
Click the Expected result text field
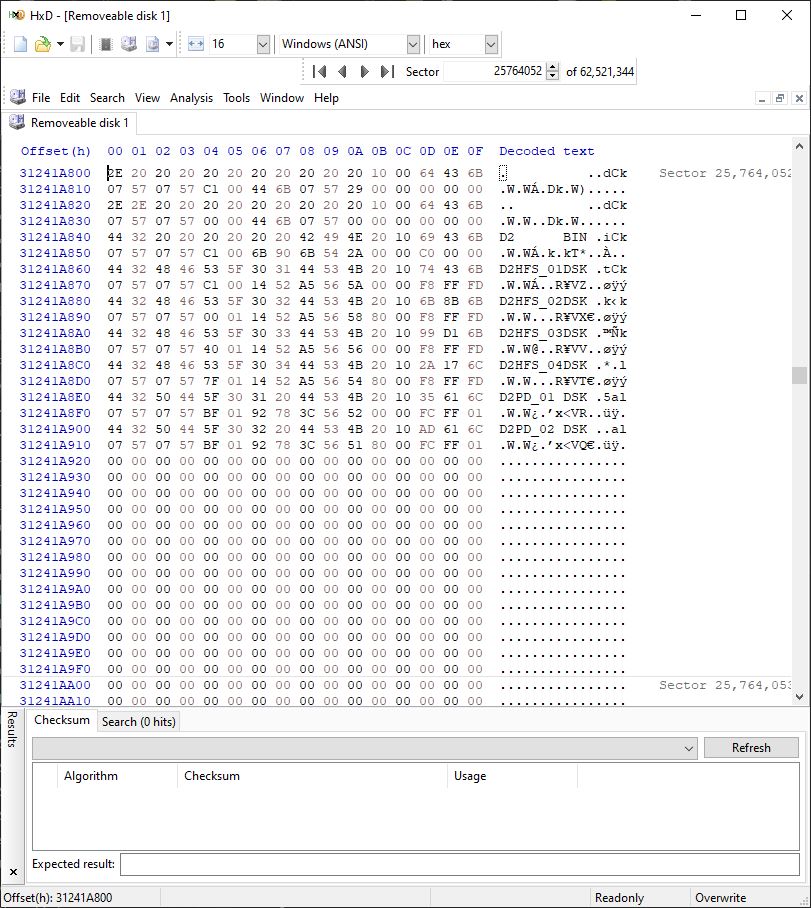(x=460, y=864)
